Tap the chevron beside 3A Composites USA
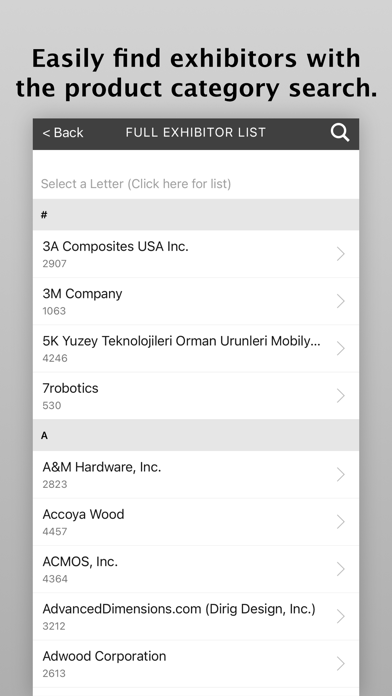The image size is (392, 696). tap(341, 254)
